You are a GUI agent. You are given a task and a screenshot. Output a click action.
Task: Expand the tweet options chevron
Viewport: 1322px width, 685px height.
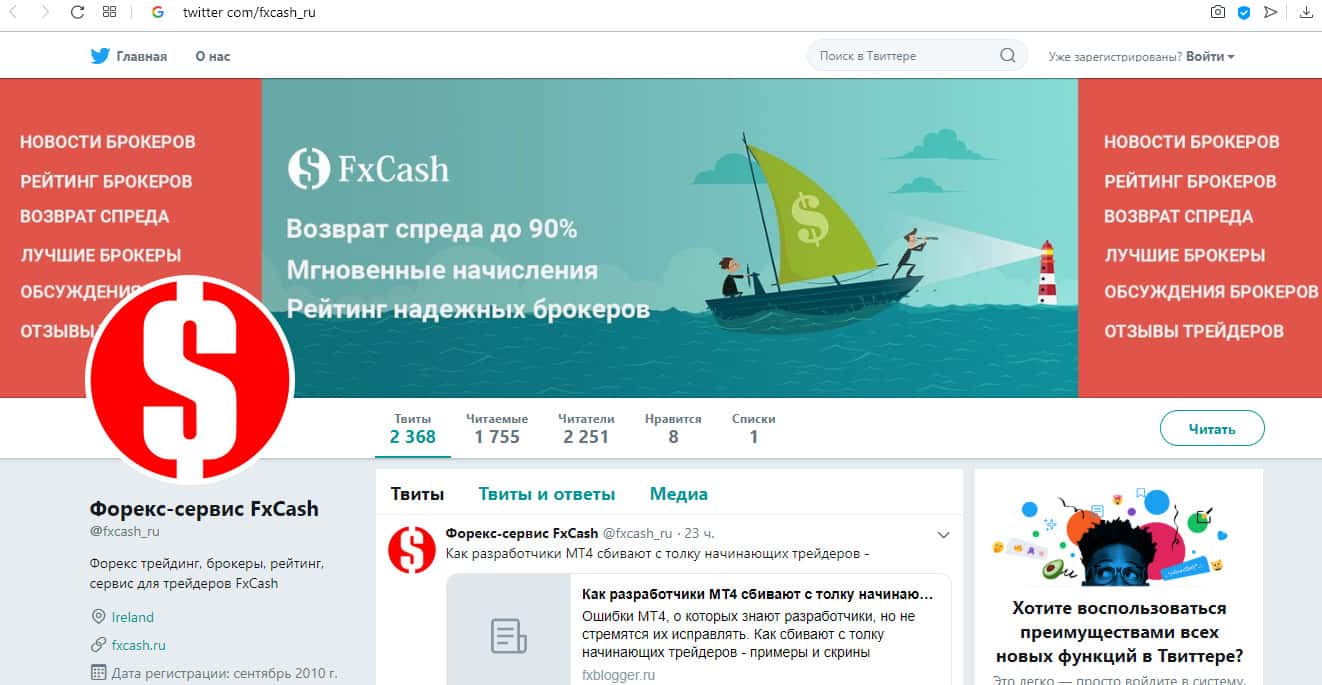tap(943, 535)
